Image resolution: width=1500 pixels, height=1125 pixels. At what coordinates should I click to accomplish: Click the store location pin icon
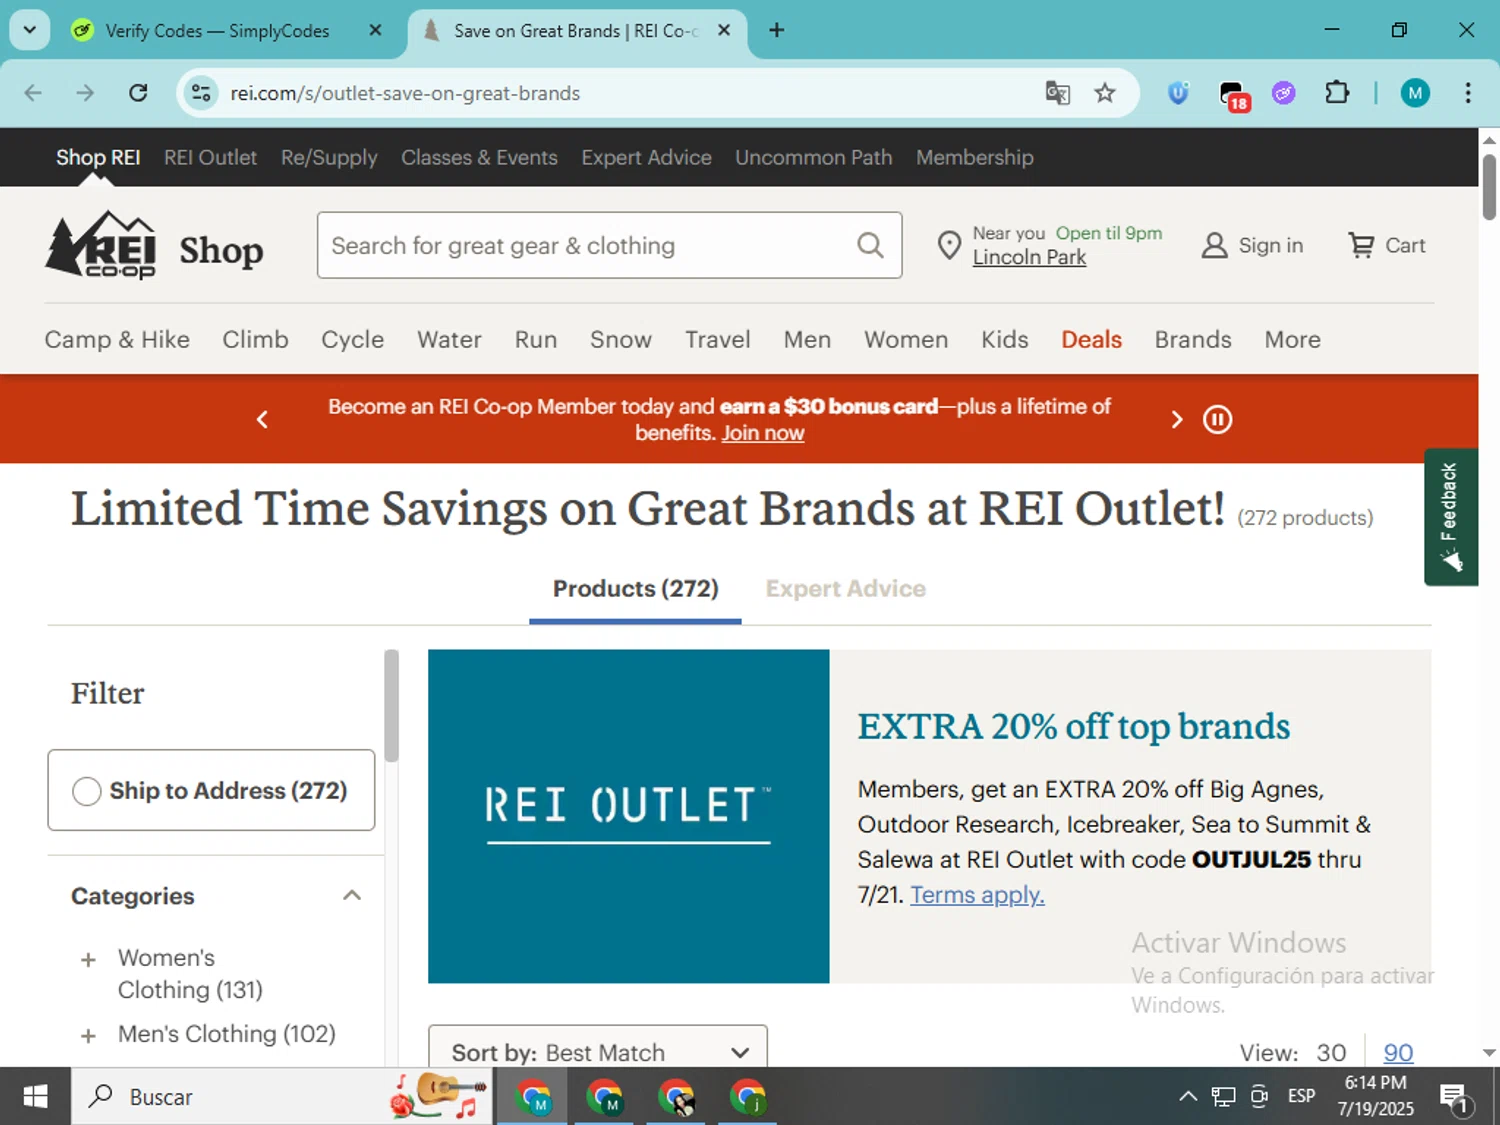pos(949,245)
